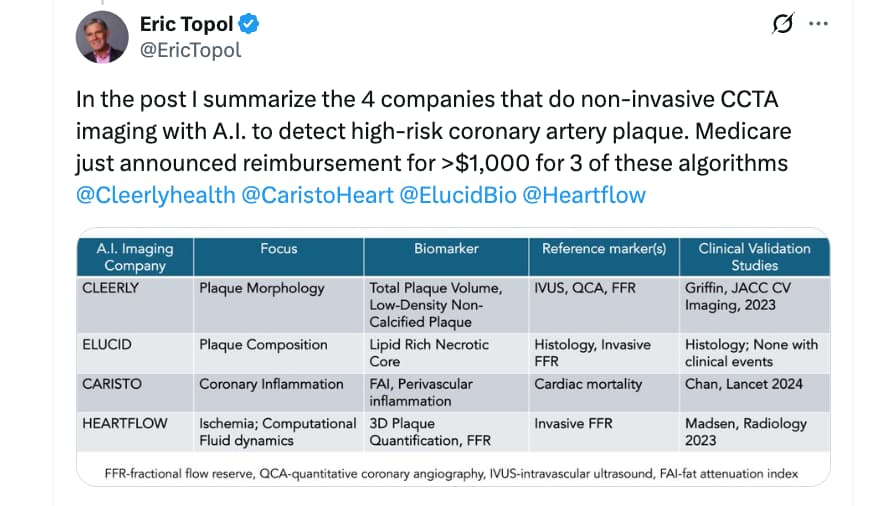This screenshot has width=892, height=506.
Task: Open the @Heartflow mention
Action: [x=585, y=194]
